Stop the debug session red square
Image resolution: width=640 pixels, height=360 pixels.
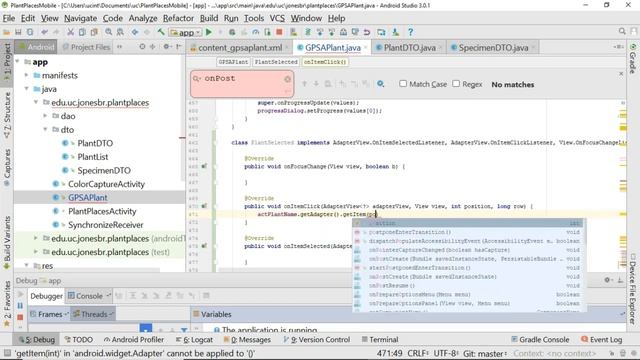click(x=20, y=317)
